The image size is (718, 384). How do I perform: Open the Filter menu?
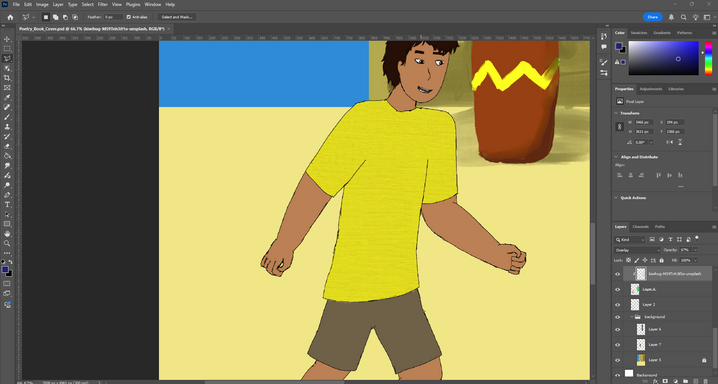103,5
